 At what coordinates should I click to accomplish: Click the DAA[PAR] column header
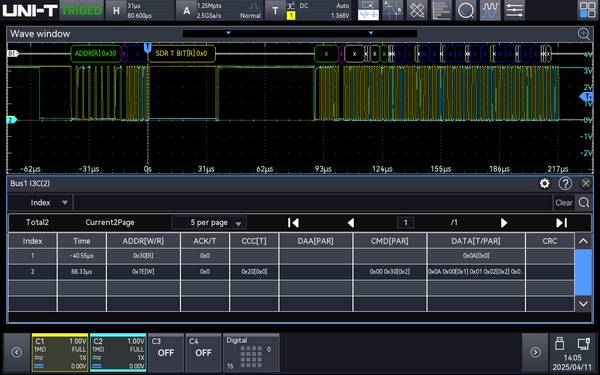point(316,241)
